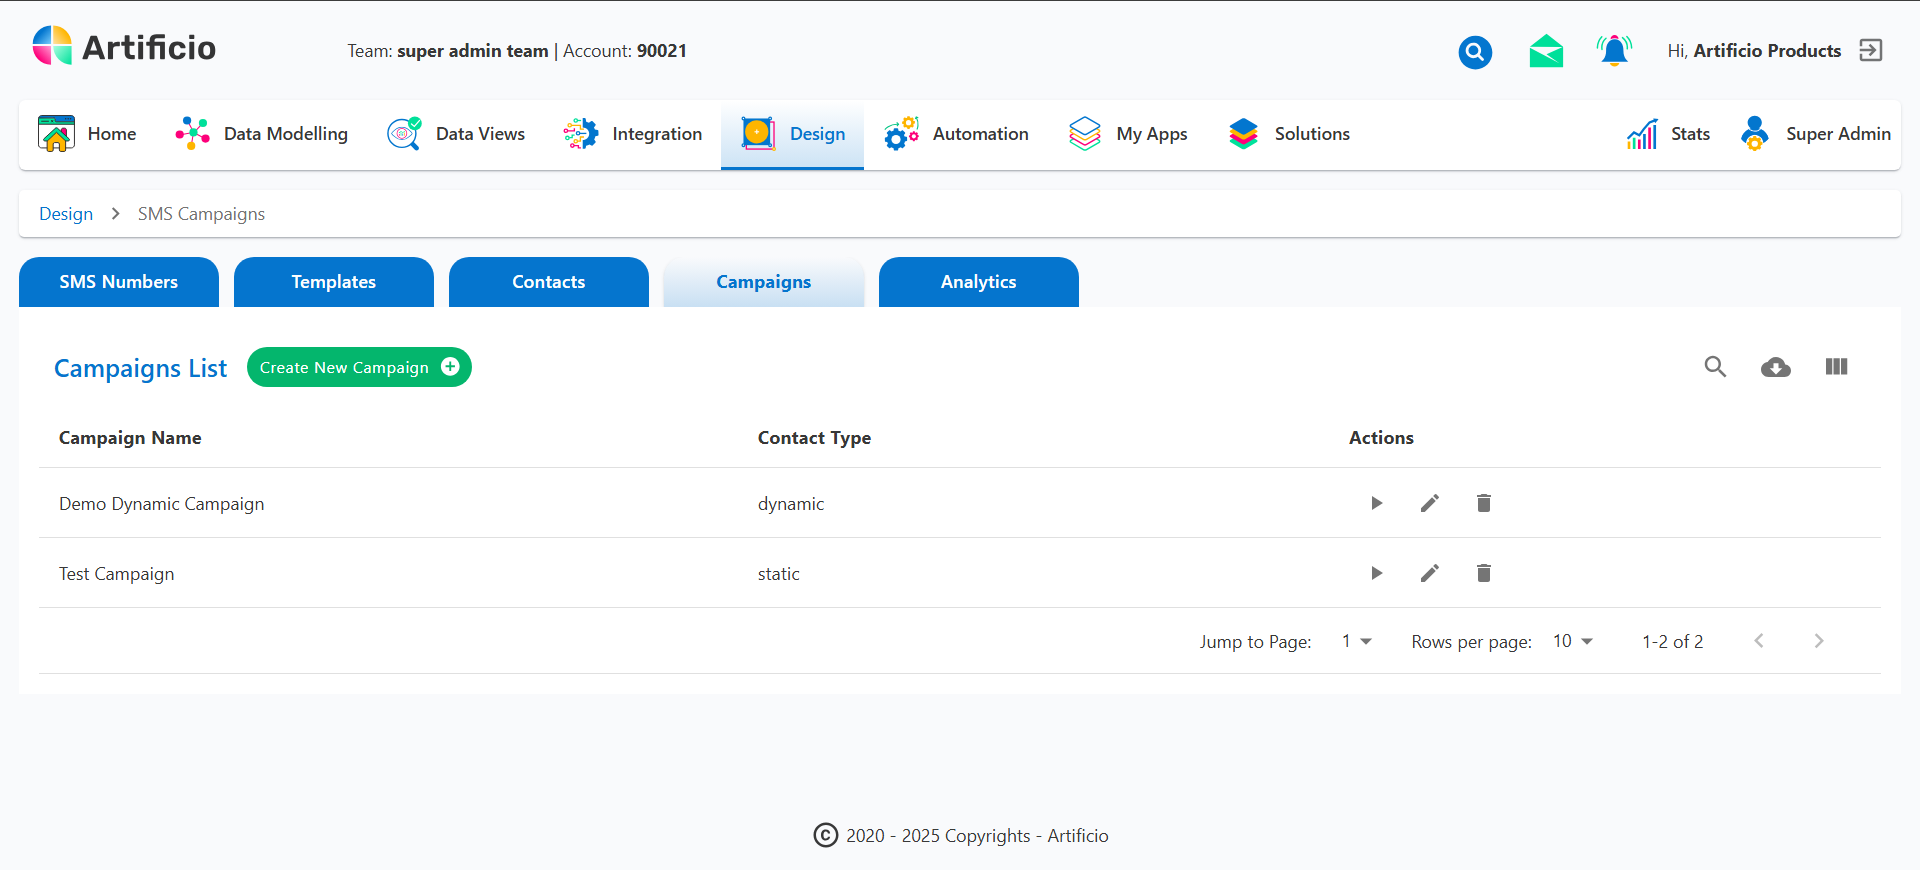
Task: Switch to the Analytics tab
Action: pos(978,282)
